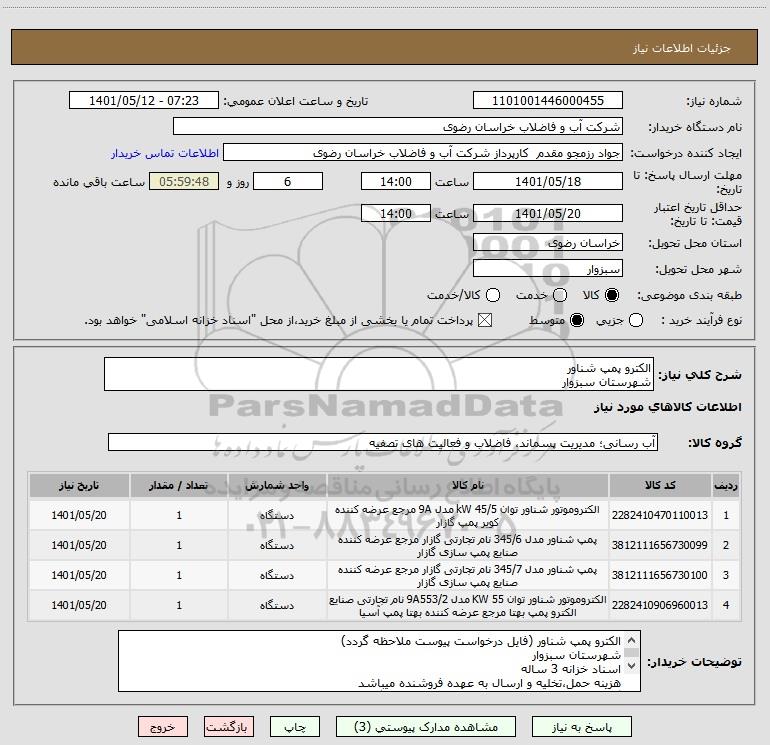Screen dimensions: 770x745
Task: Click the request creator name field
Action: (x=423, y=153)
